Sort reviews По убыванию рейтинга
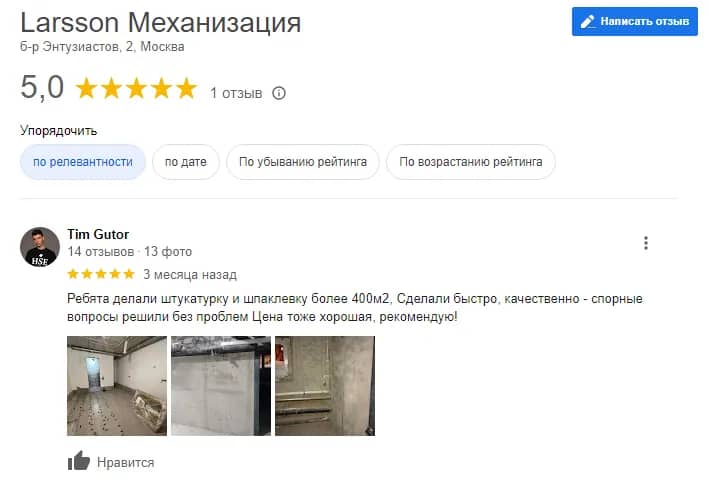Screen dimensions: 709x485 coord(303,162)
